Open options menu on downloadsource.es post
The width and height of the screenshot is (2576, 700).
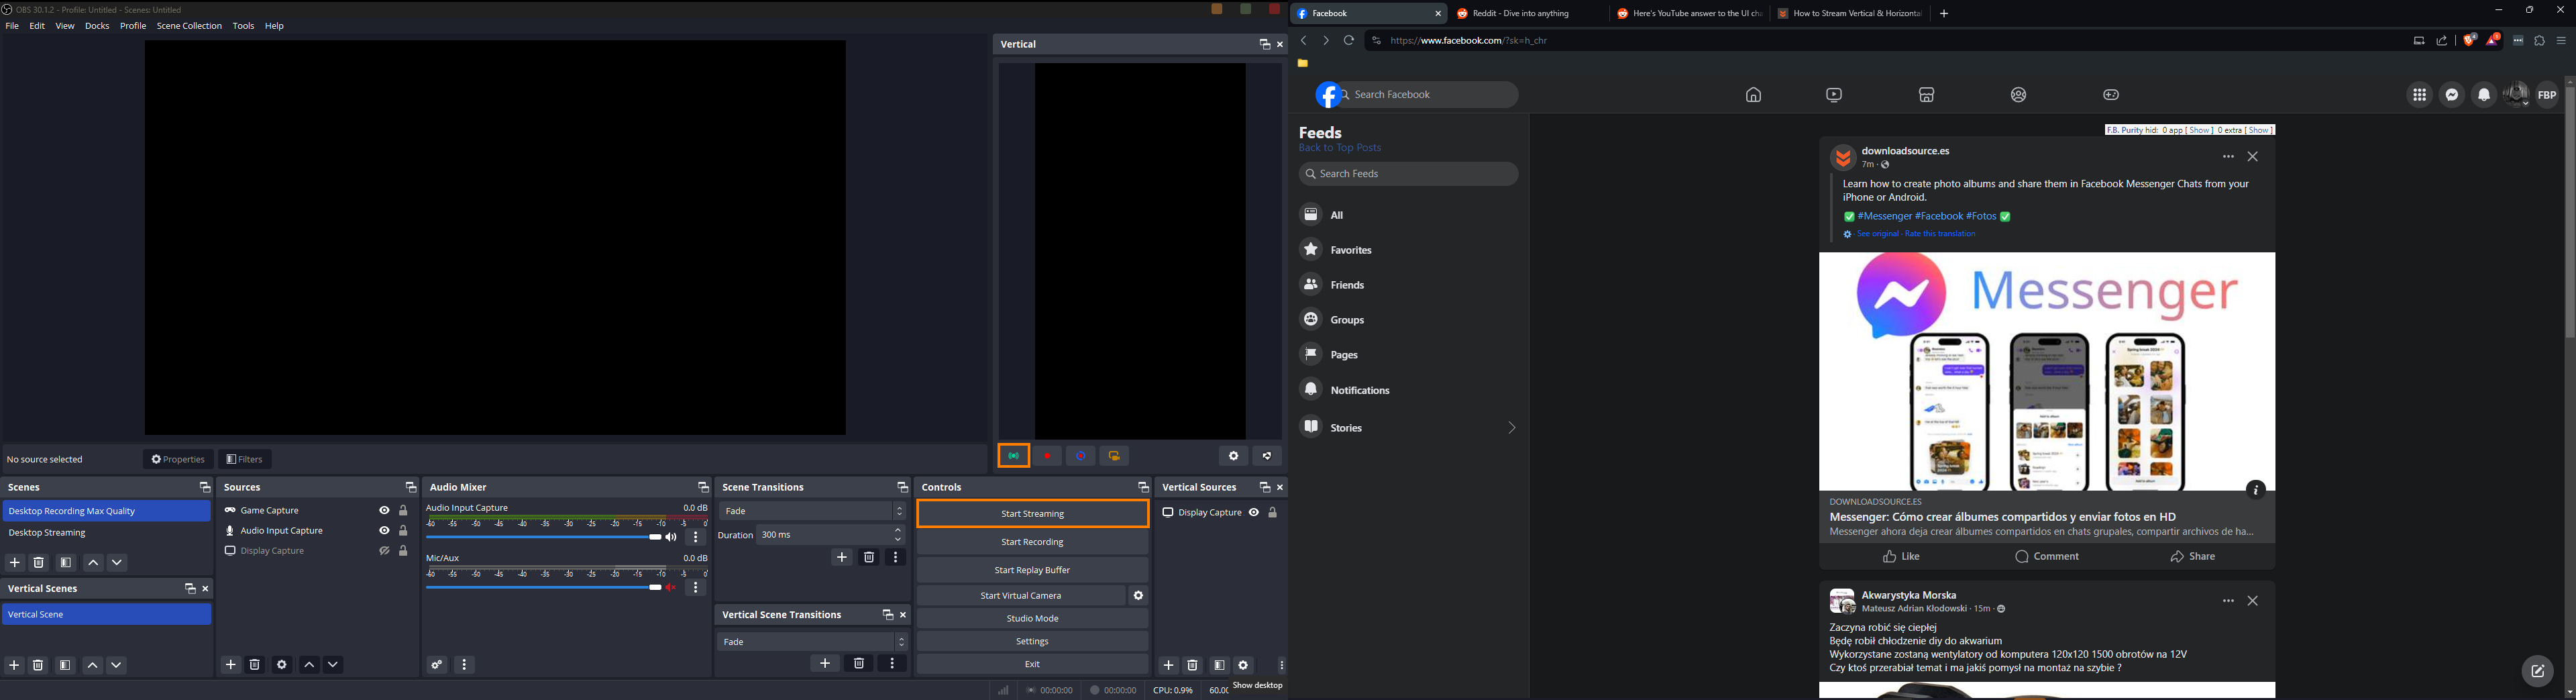click(2228, 157)
